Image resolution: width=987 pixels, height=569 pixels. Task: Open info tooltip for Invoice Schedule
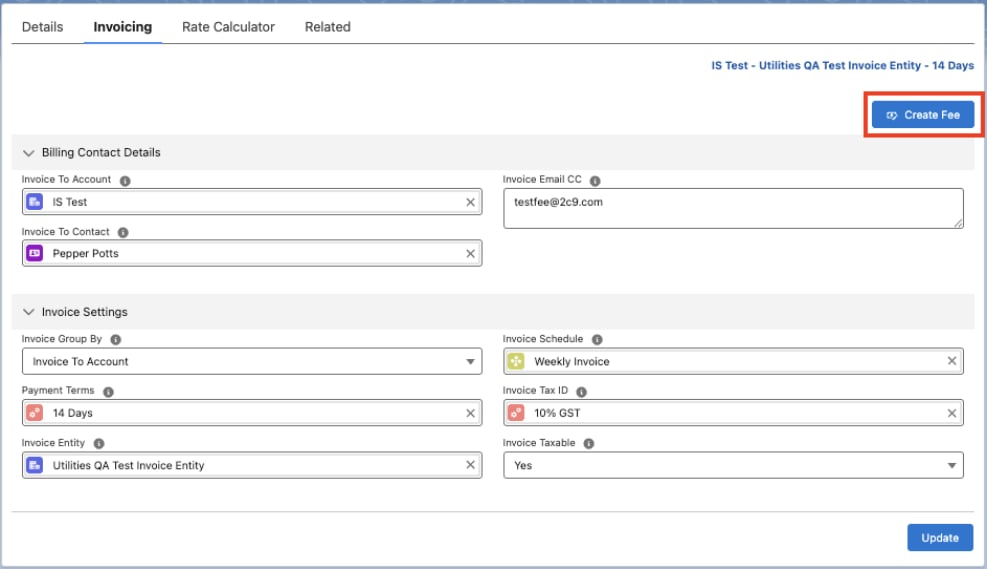coord(597,339)
